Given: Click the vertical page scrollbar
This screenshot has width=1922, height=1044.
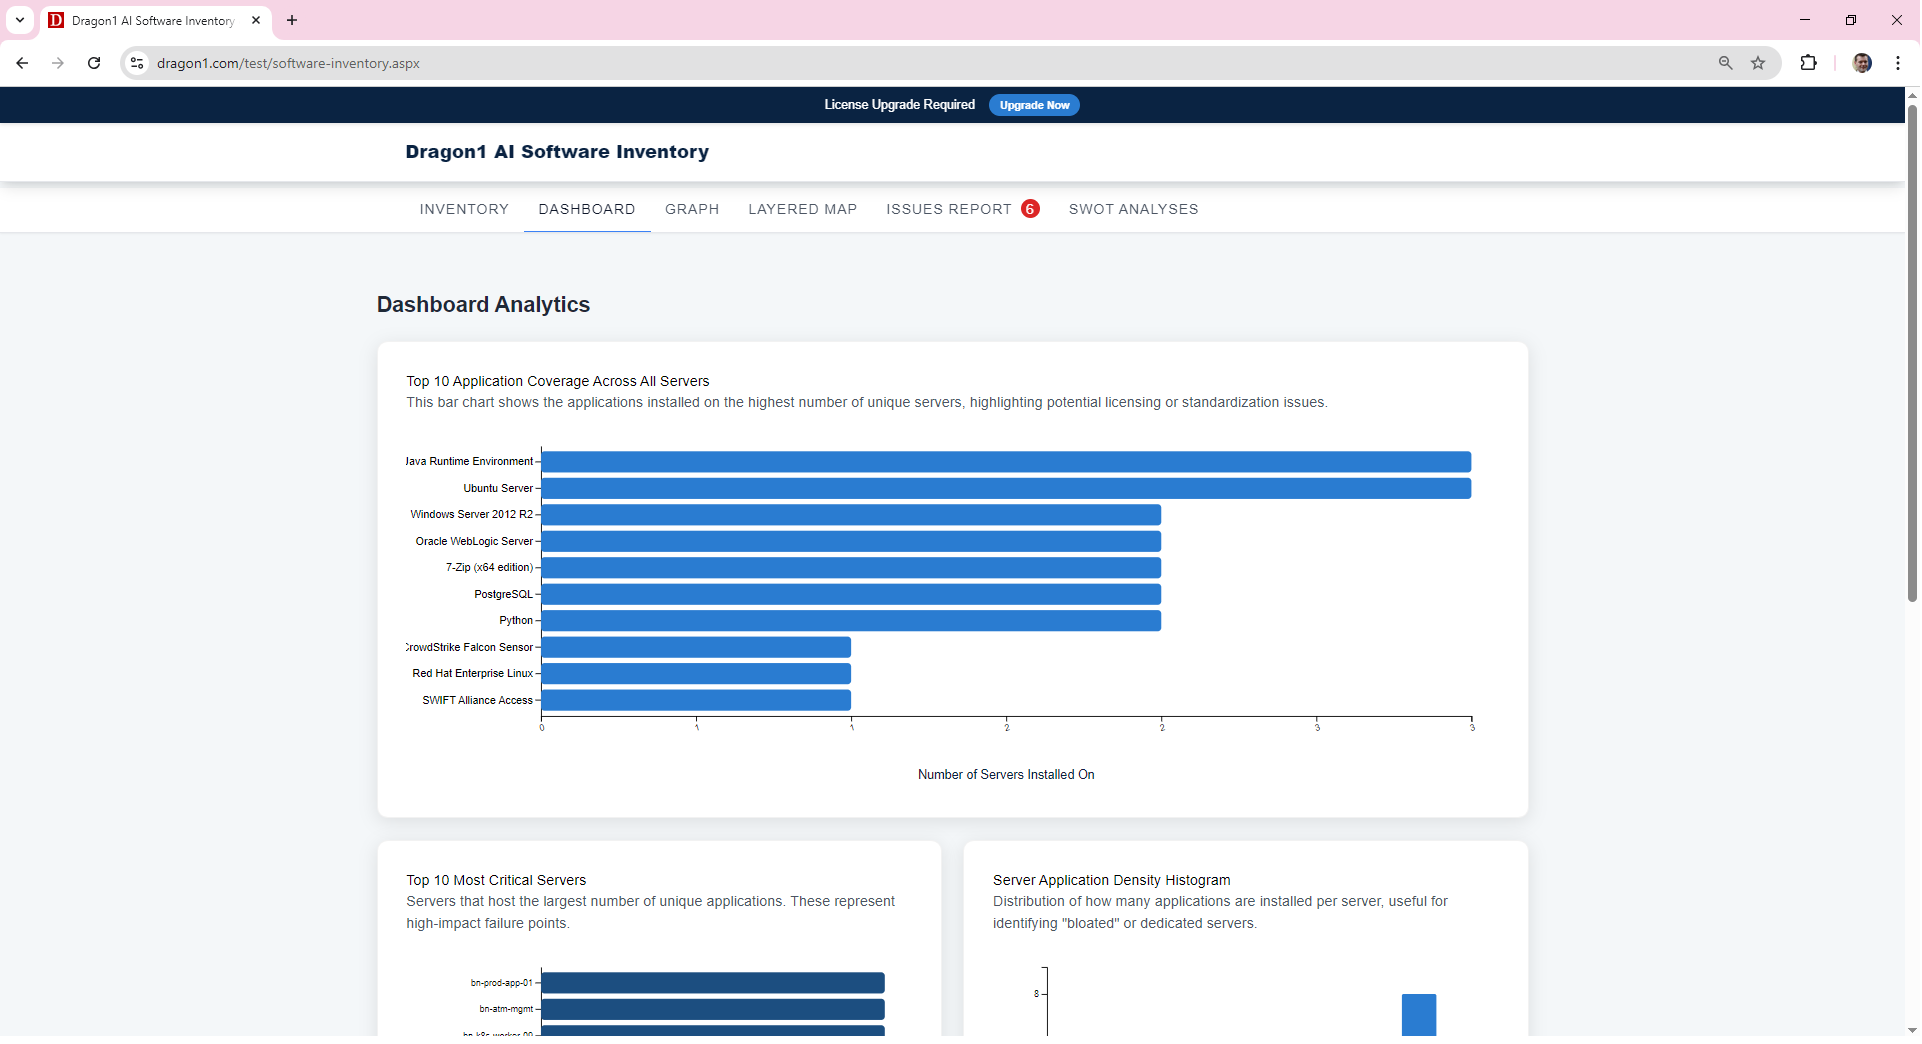Looking at the screenshot, I should [x=1911, y=350].
